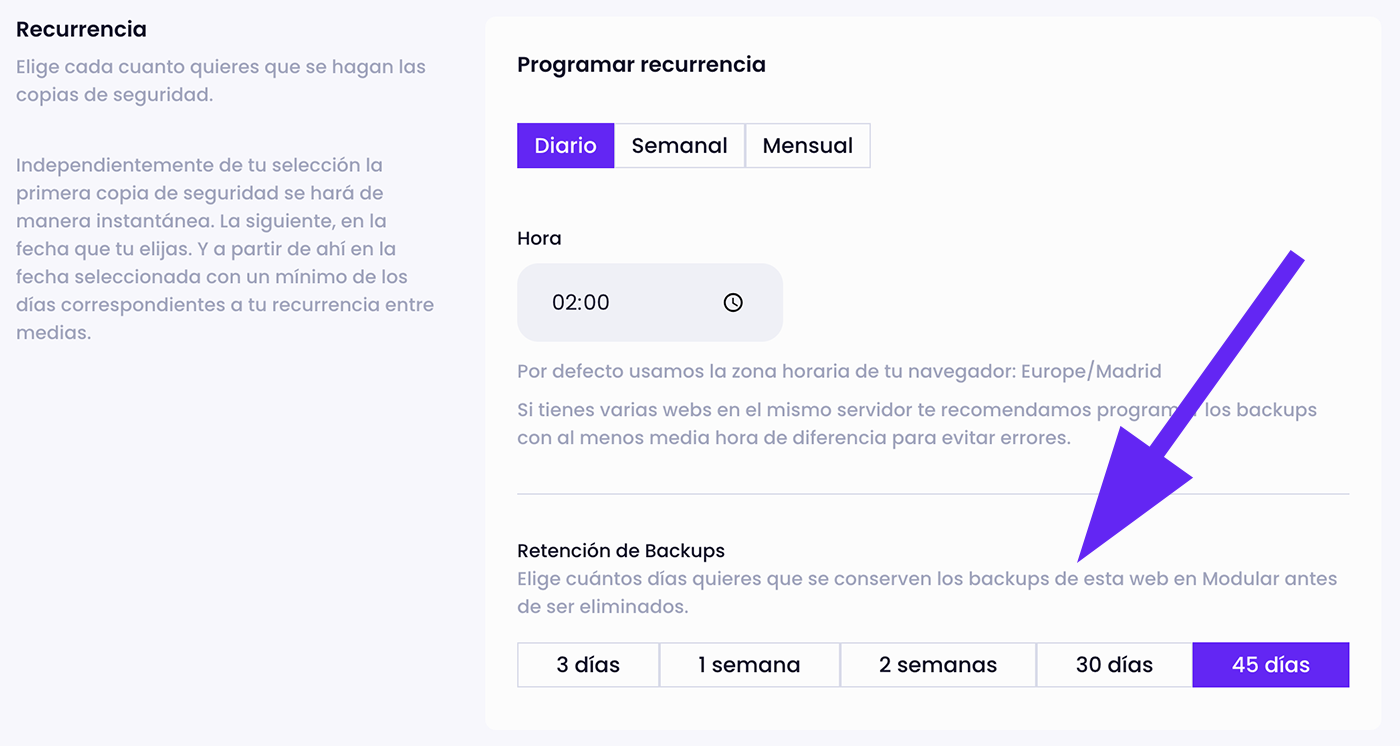Screen dimensions: 1400x746
Task: Click the Retención de Backups heading
Action: click(620, 550)
